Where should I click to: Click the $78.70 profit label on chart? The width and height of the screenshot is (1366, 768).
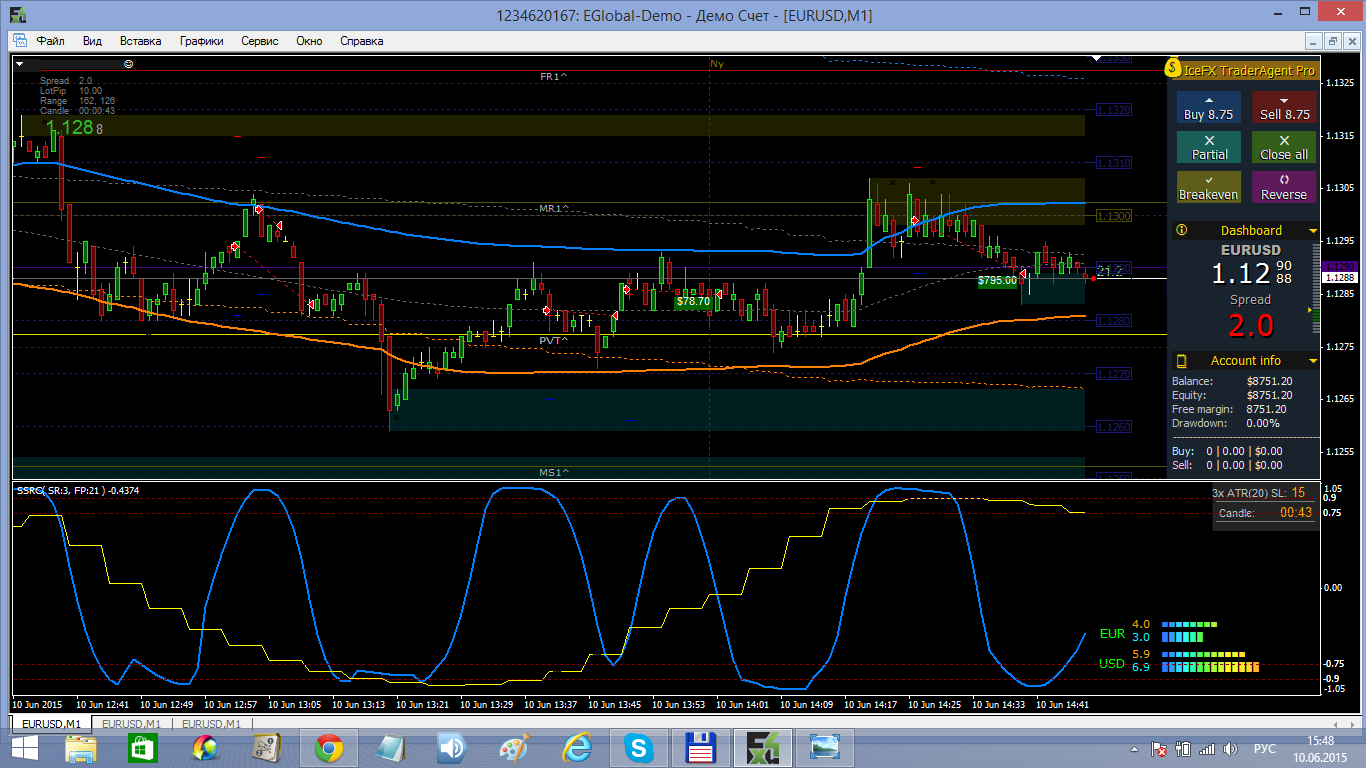693,301
